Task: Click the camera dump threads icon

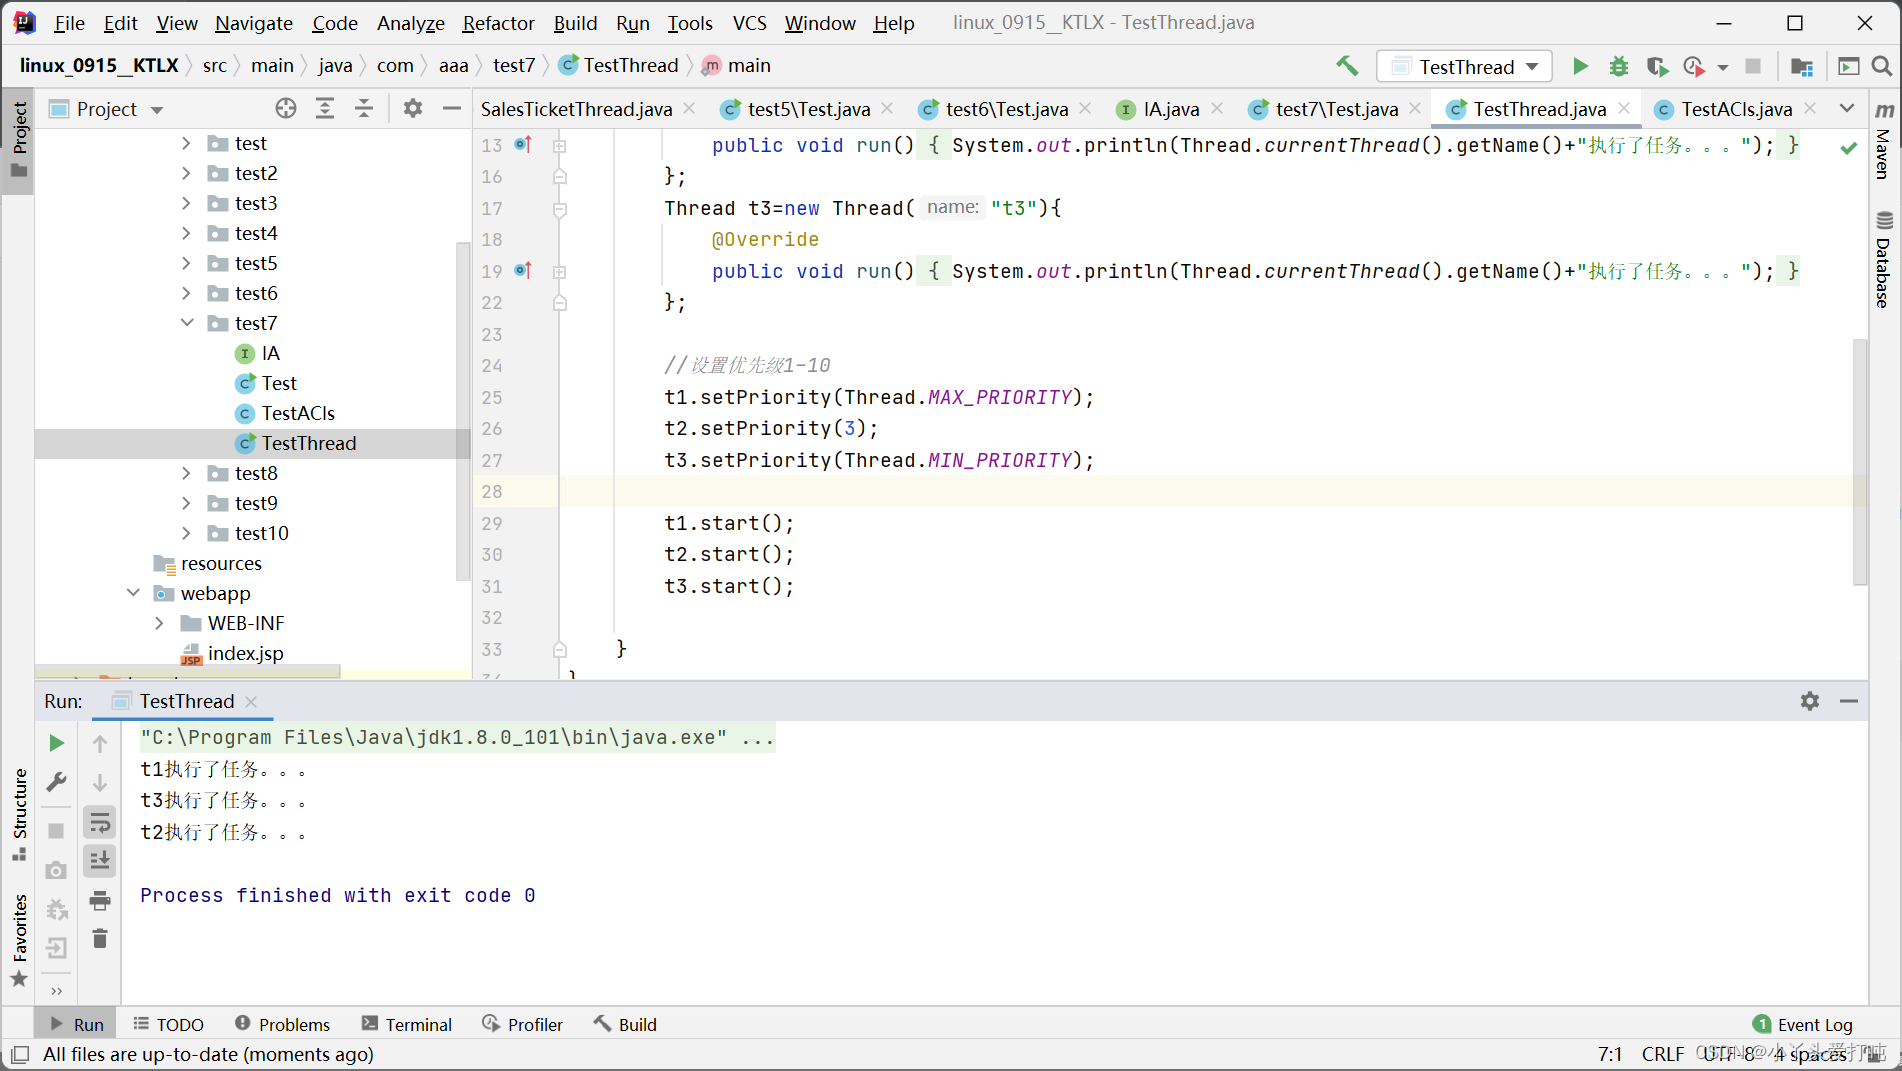Action: [57, 870]
